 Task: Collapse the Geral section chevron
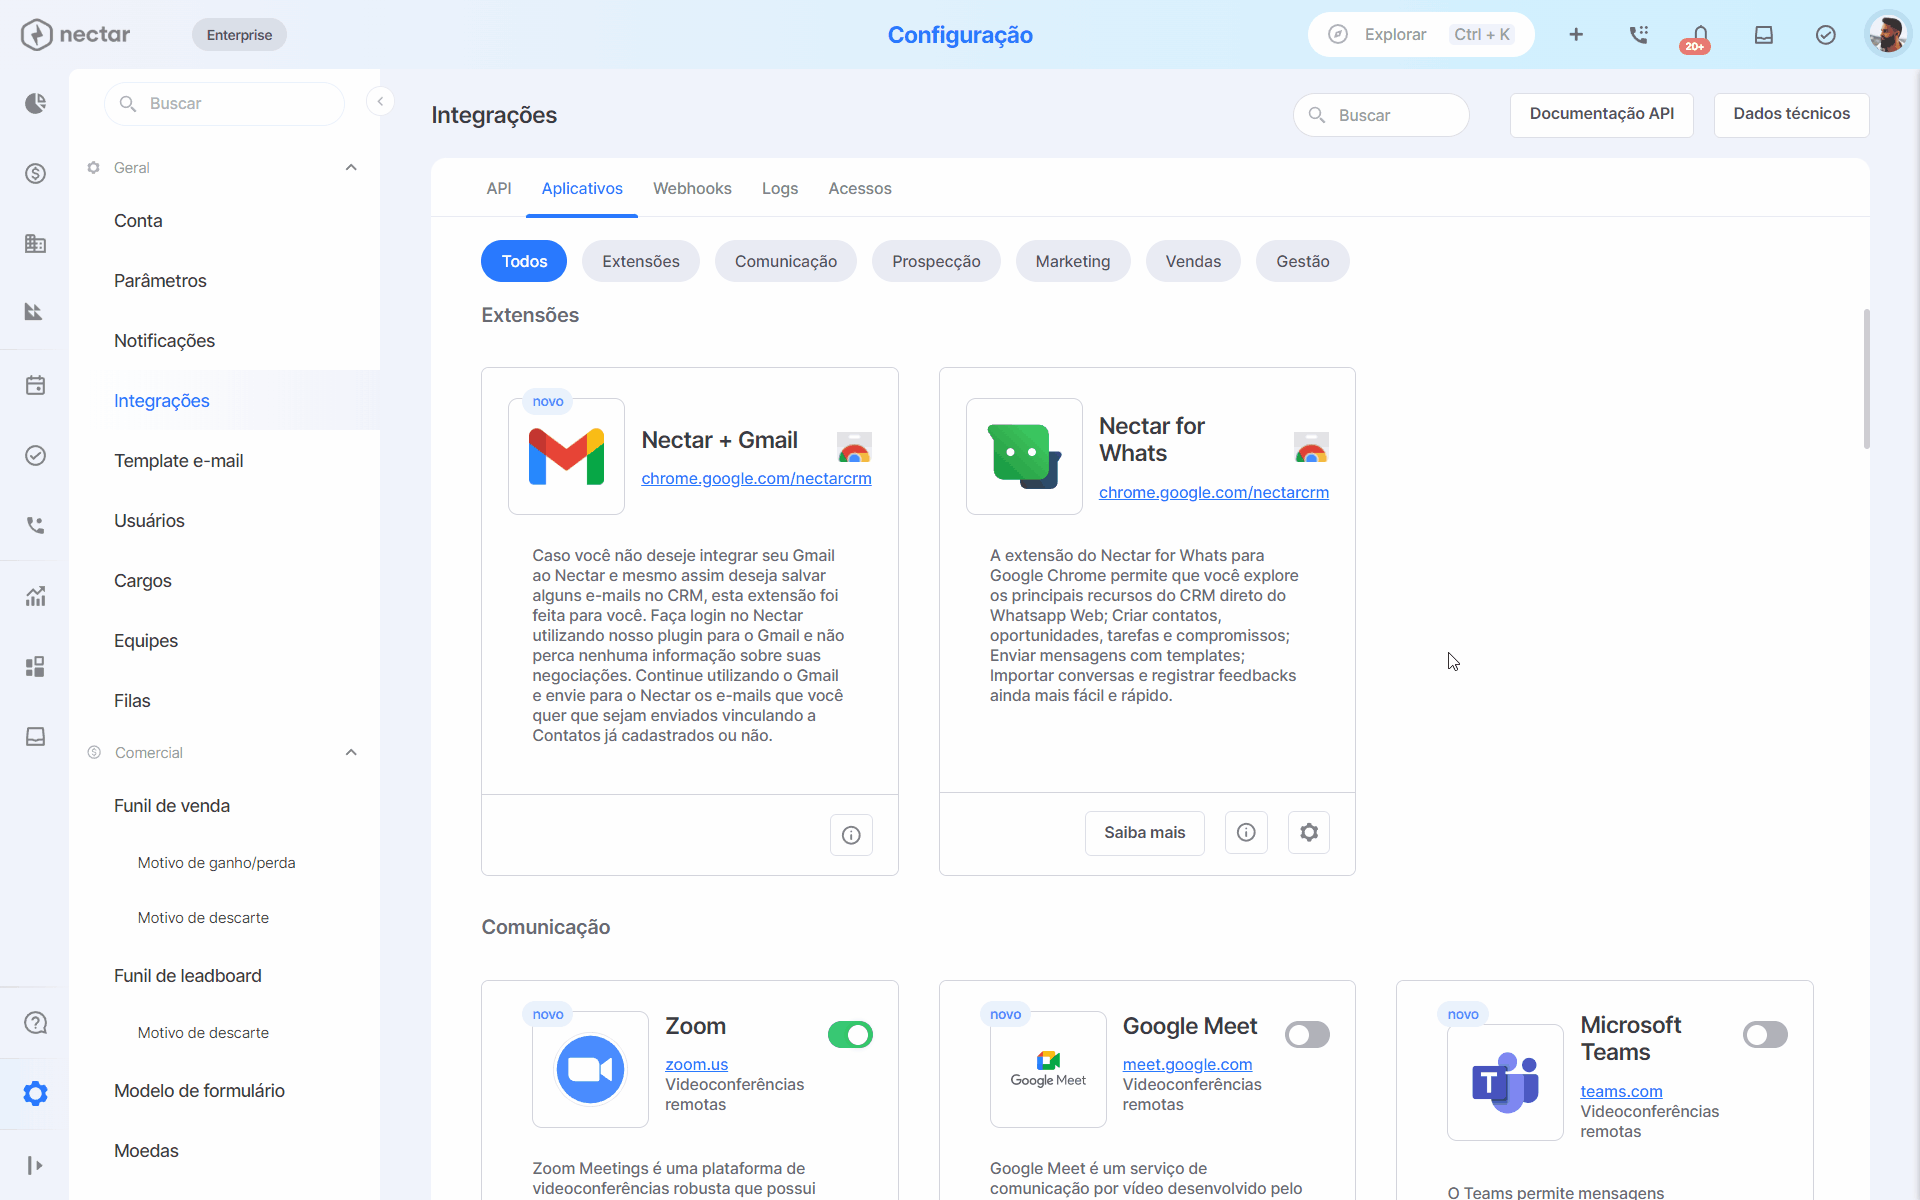click(351, 167)
